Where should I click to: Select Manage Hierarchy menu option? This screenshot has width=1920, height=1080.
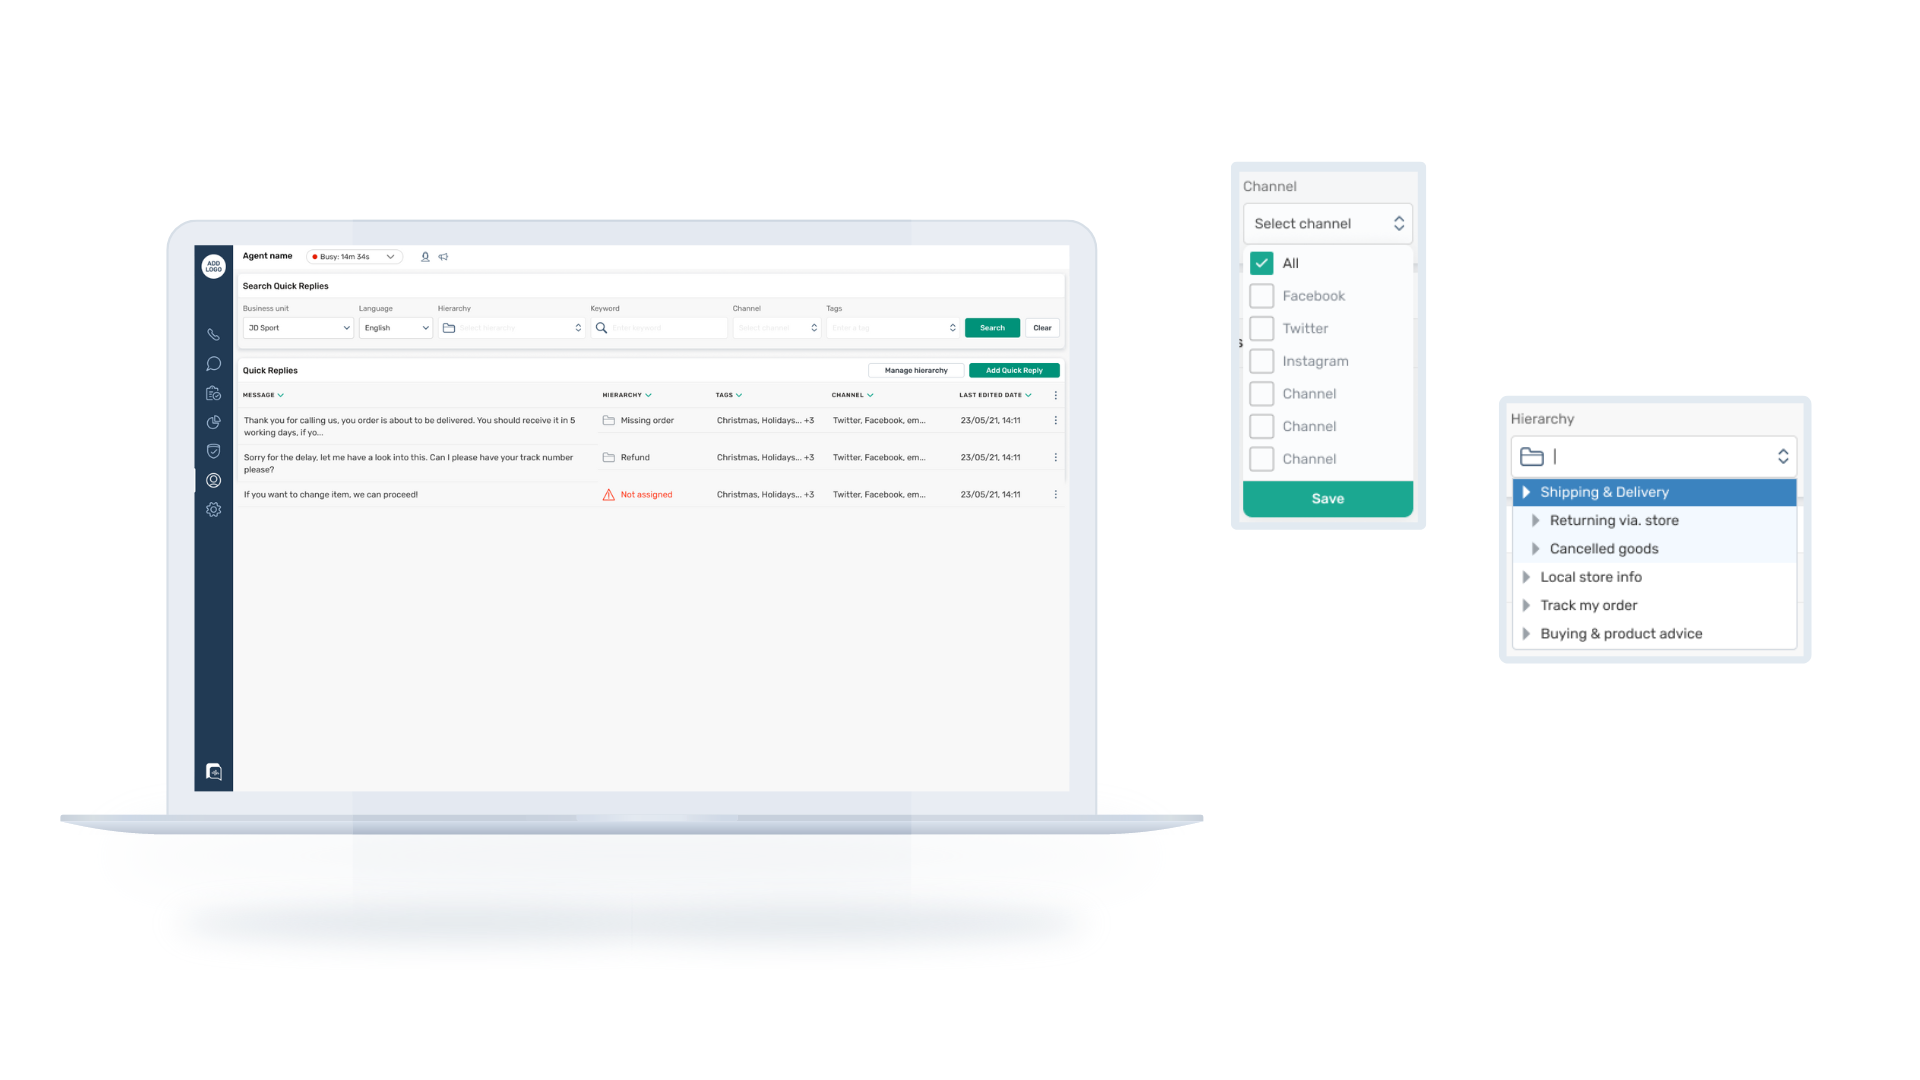pos(915,371)
